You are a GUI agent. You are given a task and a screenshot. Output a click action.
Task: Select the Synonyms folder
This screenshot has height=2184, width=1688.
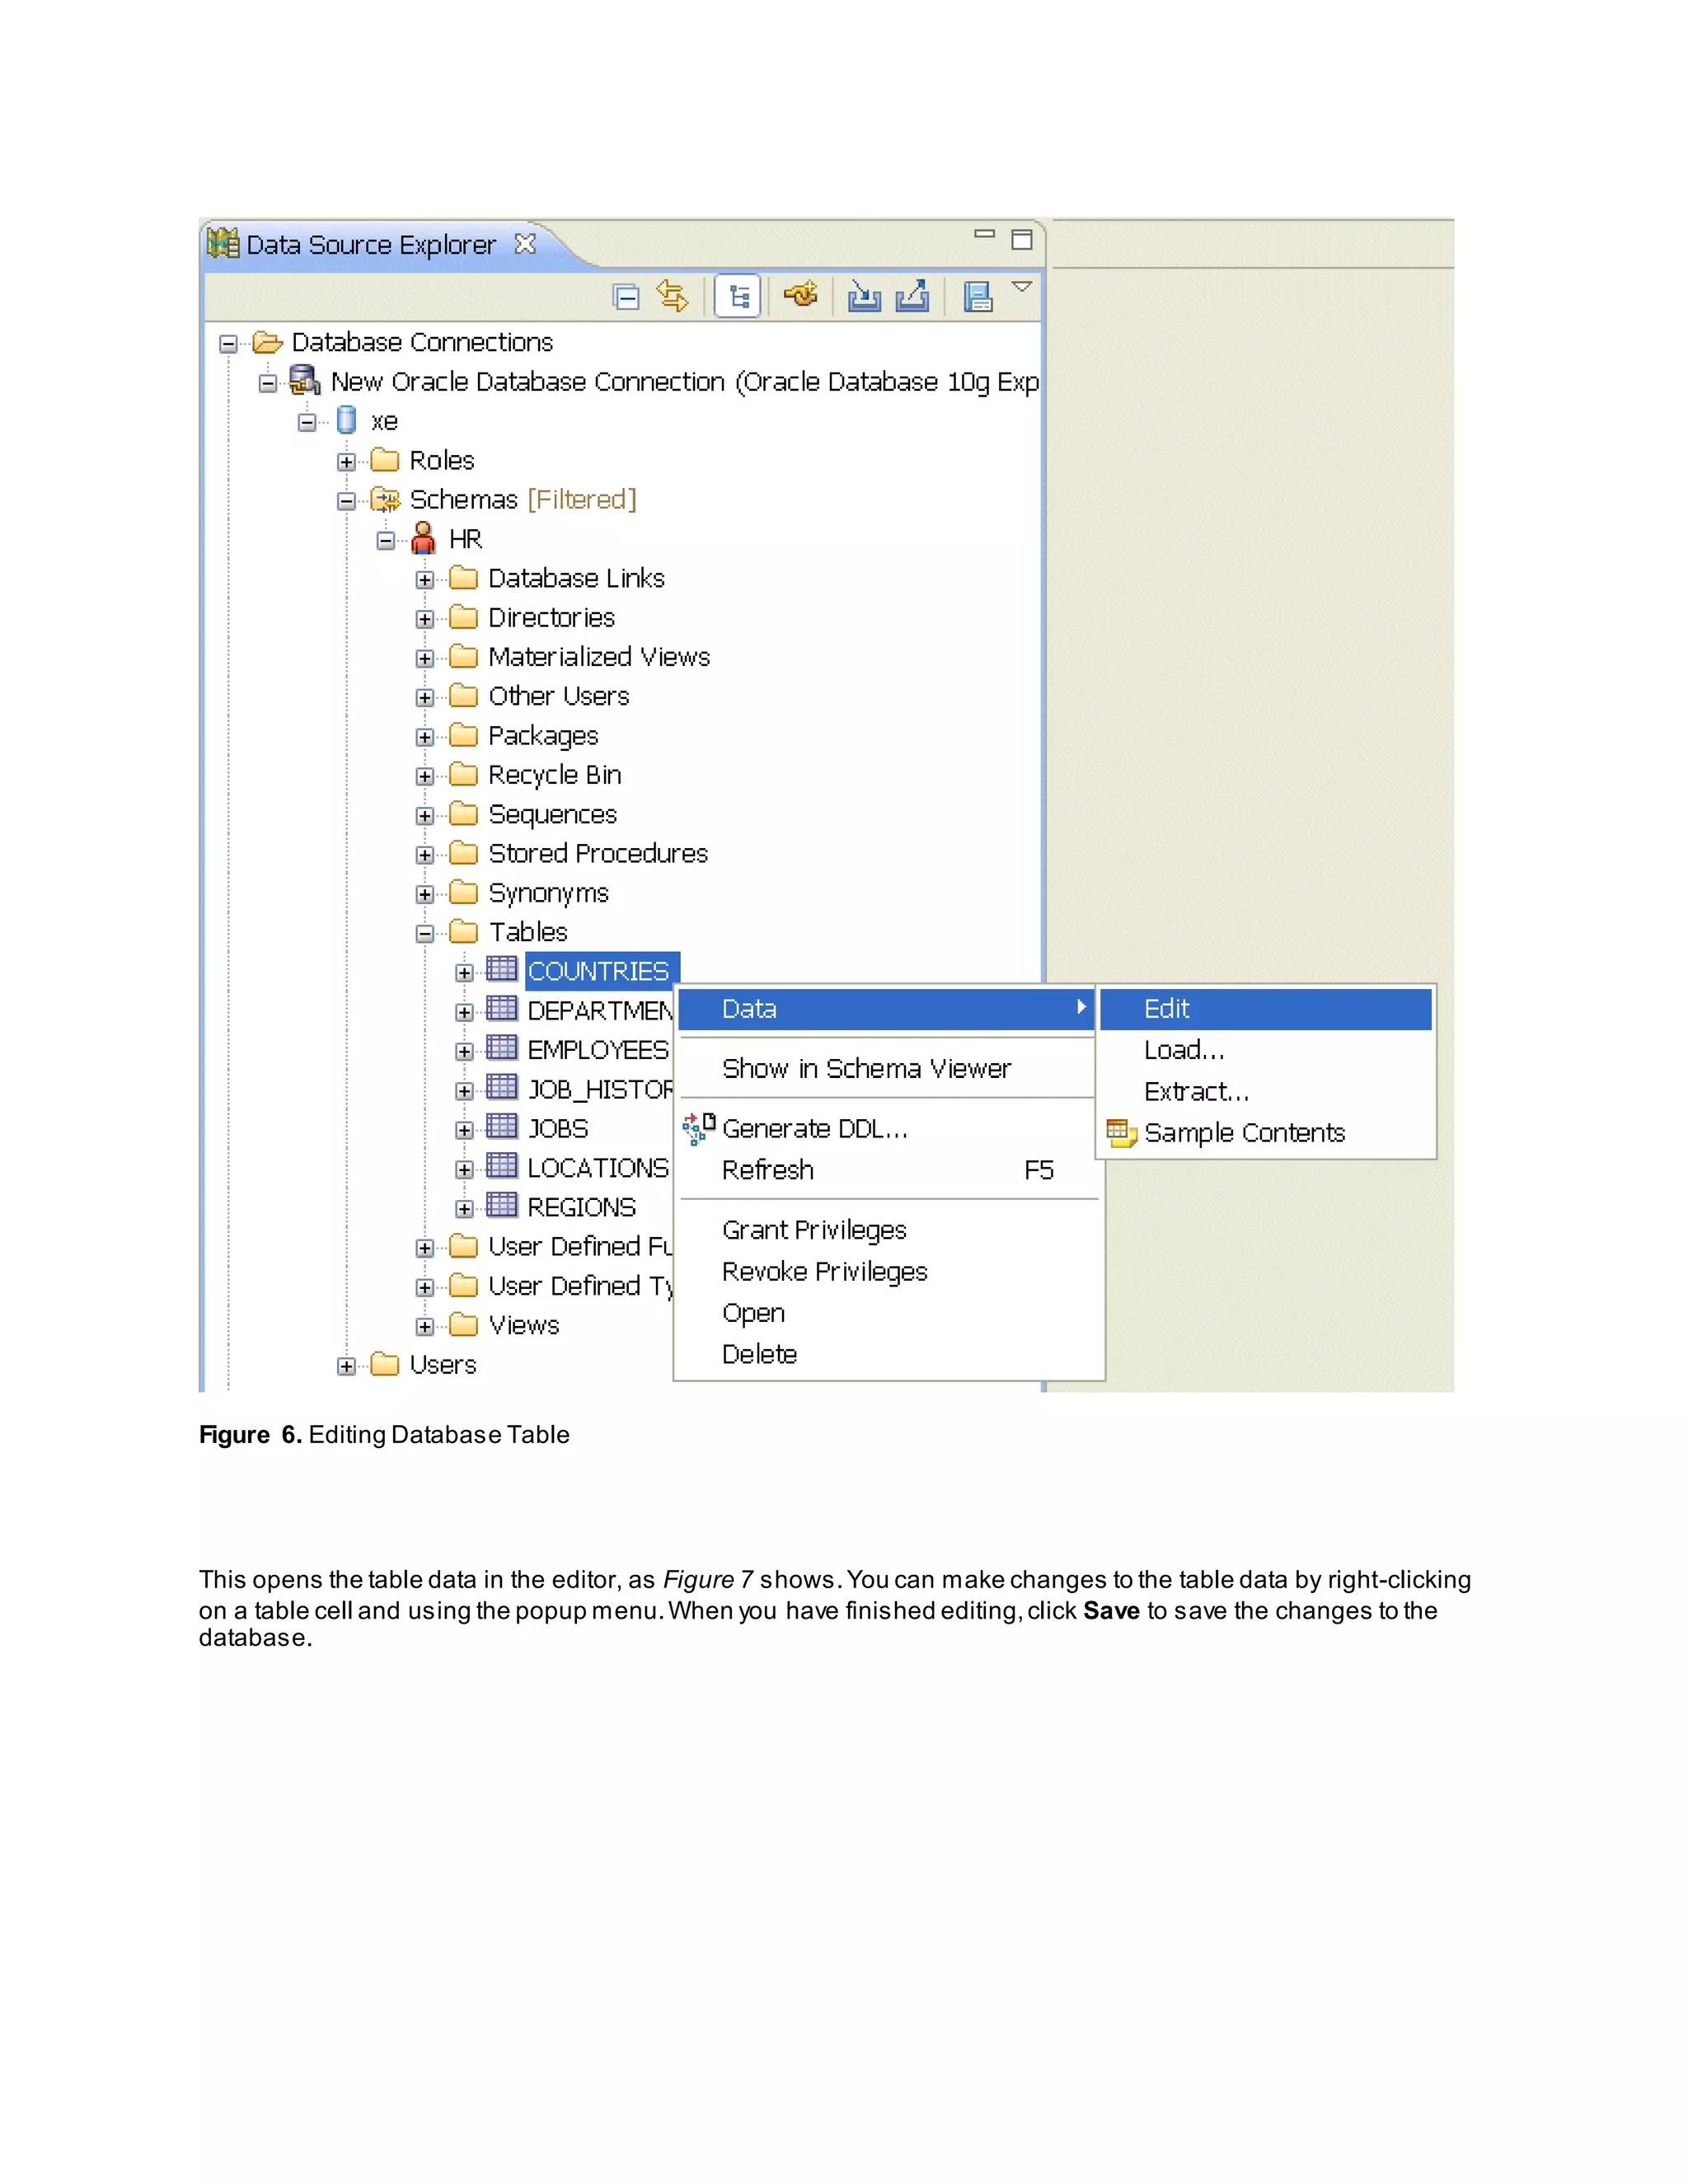click(548, 893)
